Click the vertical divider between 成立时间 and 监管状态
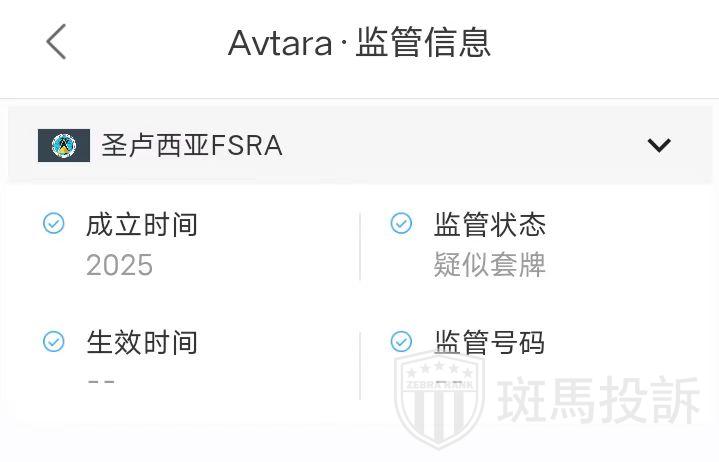This screenshot has height=462, width=719. coord(360,246)
